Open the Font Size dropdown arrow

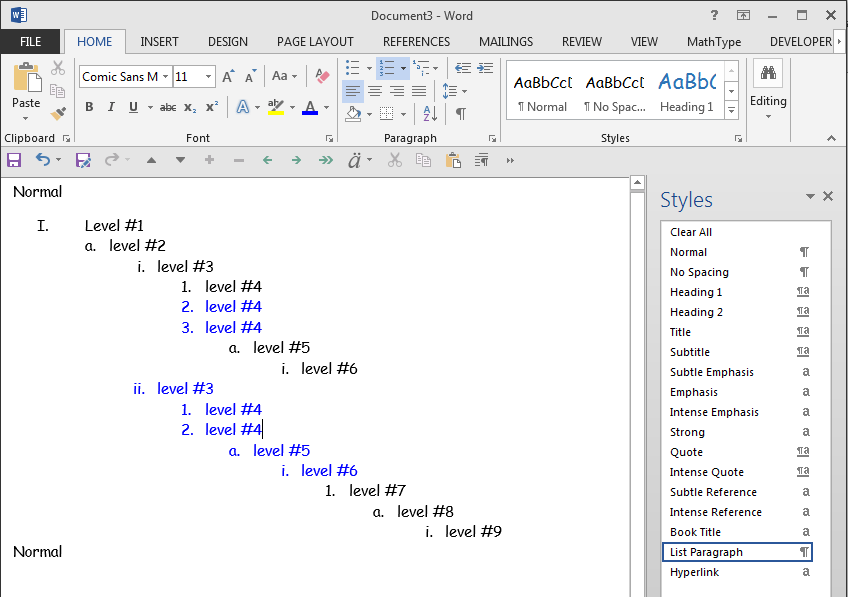(208, 75)
